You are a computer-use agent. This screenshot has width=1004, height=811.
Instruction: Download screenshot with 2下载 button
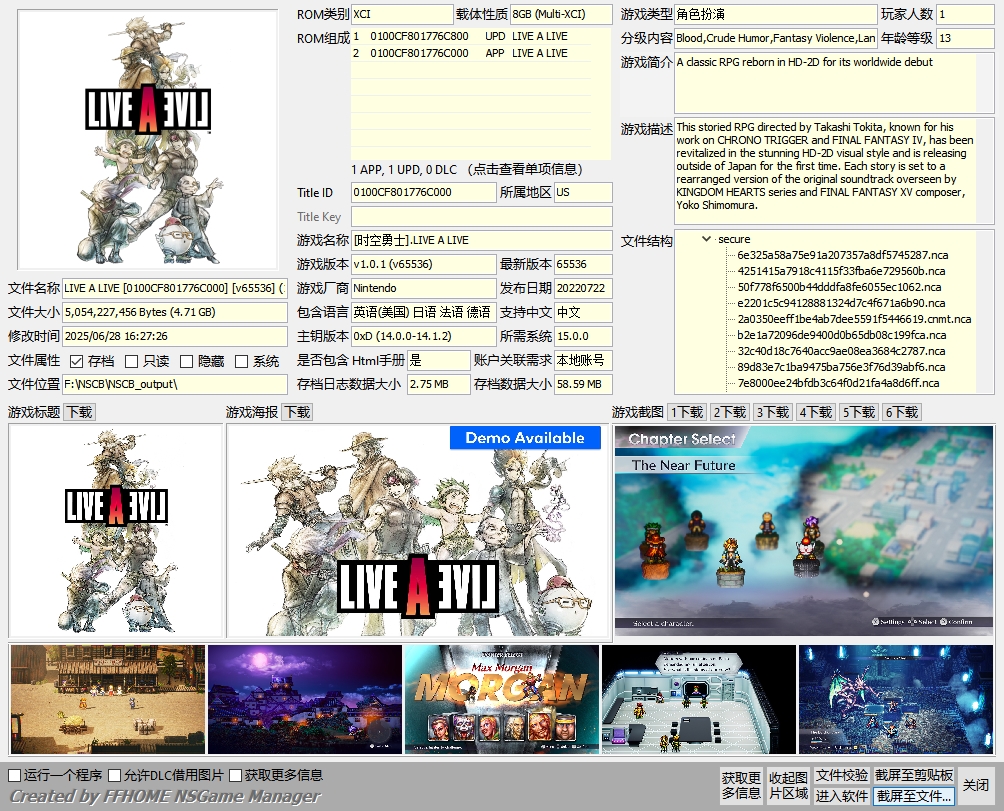pyautogui.click(x=730, y=412)
